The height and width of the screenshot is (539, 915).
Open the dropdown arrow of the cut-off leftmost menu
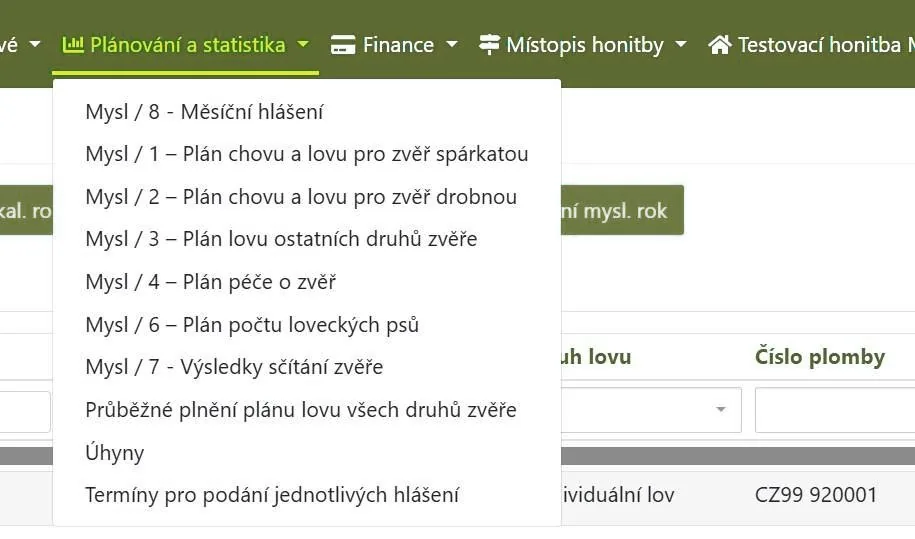pyautogui.click(x=35, y=44)
